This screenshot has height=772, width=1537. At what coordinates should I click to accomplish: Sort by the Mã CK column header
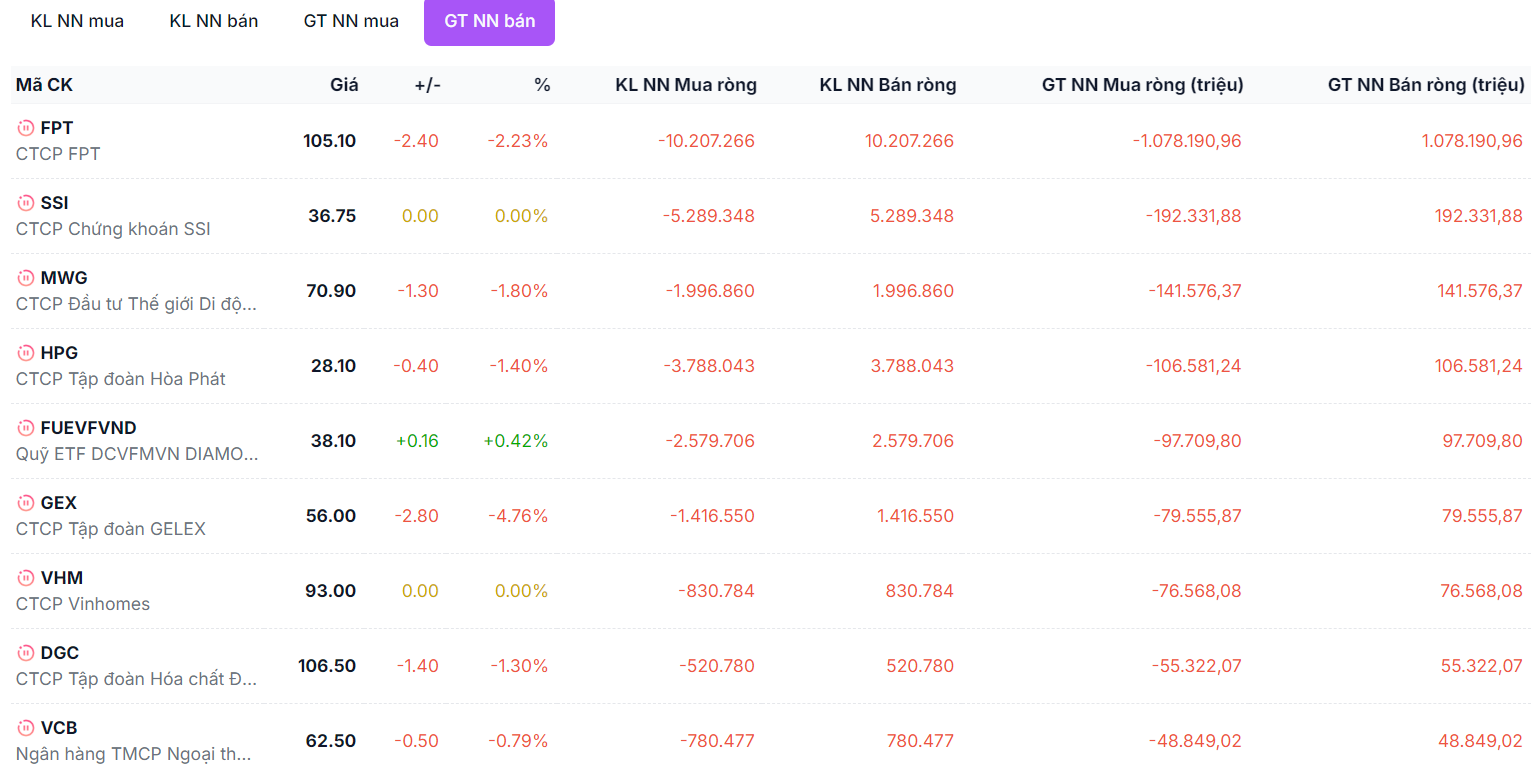click(x=44, y=85)
